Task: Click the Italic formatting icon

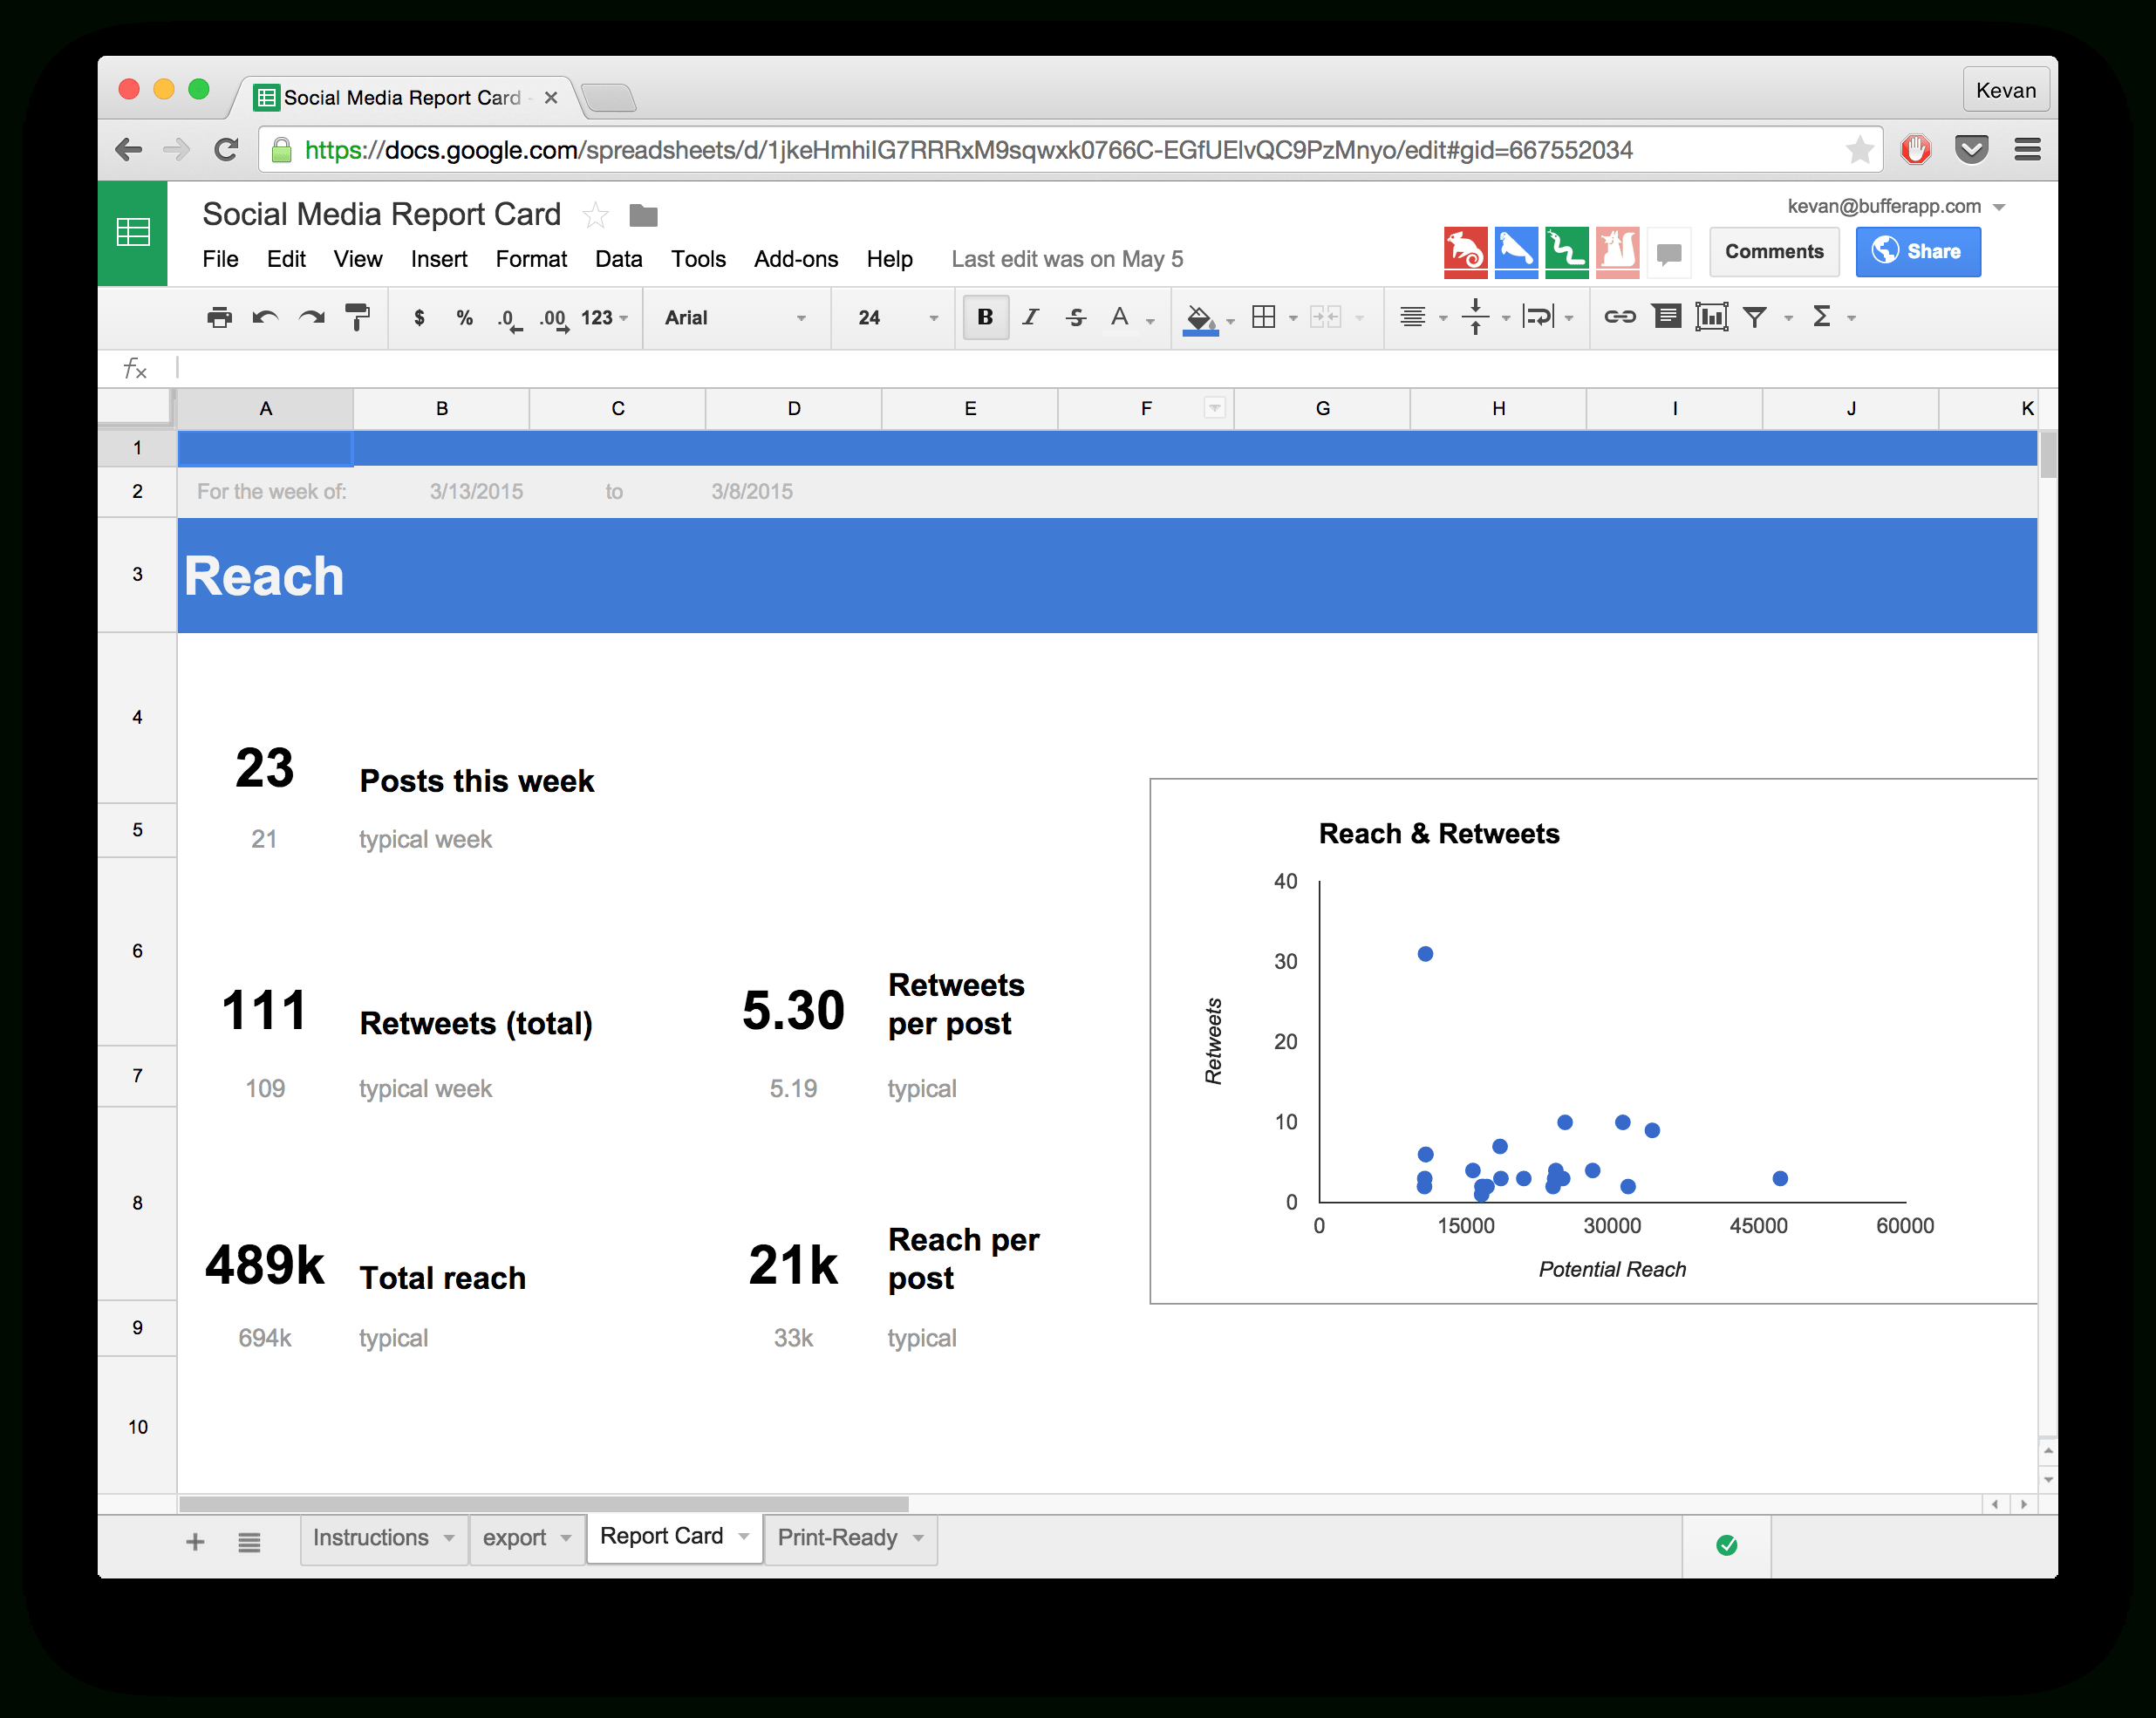Action: (1029, 319)
